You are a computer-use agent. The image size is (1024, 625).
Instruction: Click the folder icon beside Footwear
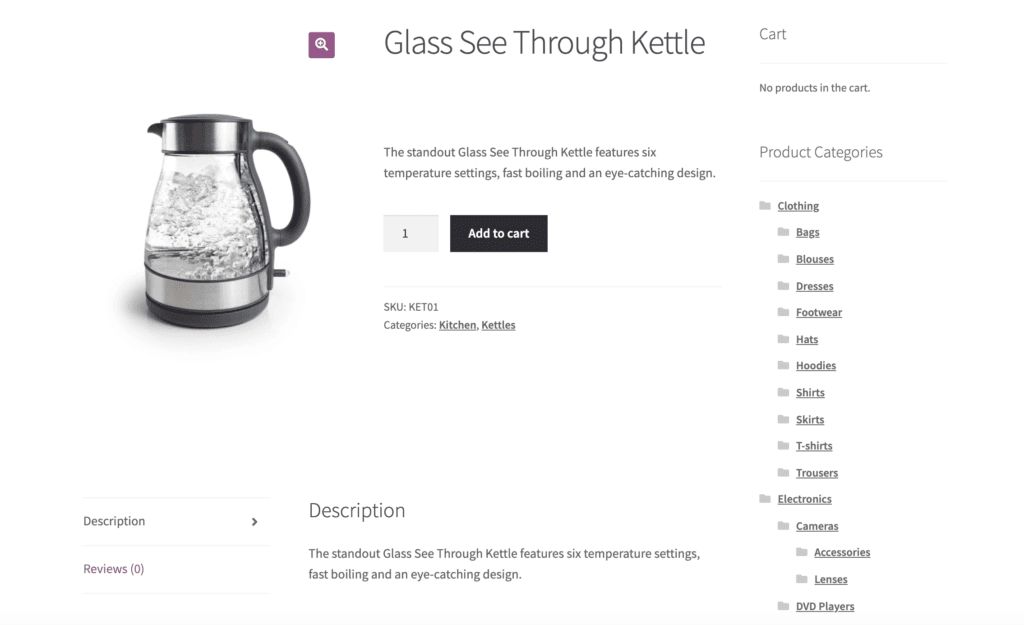783,312
